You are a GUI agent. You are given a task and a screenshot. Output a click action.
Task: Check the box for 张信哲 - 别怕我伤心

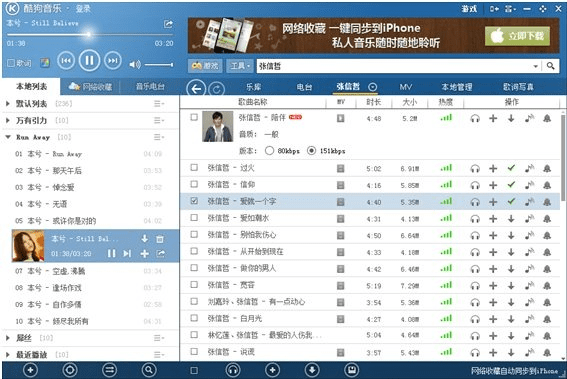point(194,234)
